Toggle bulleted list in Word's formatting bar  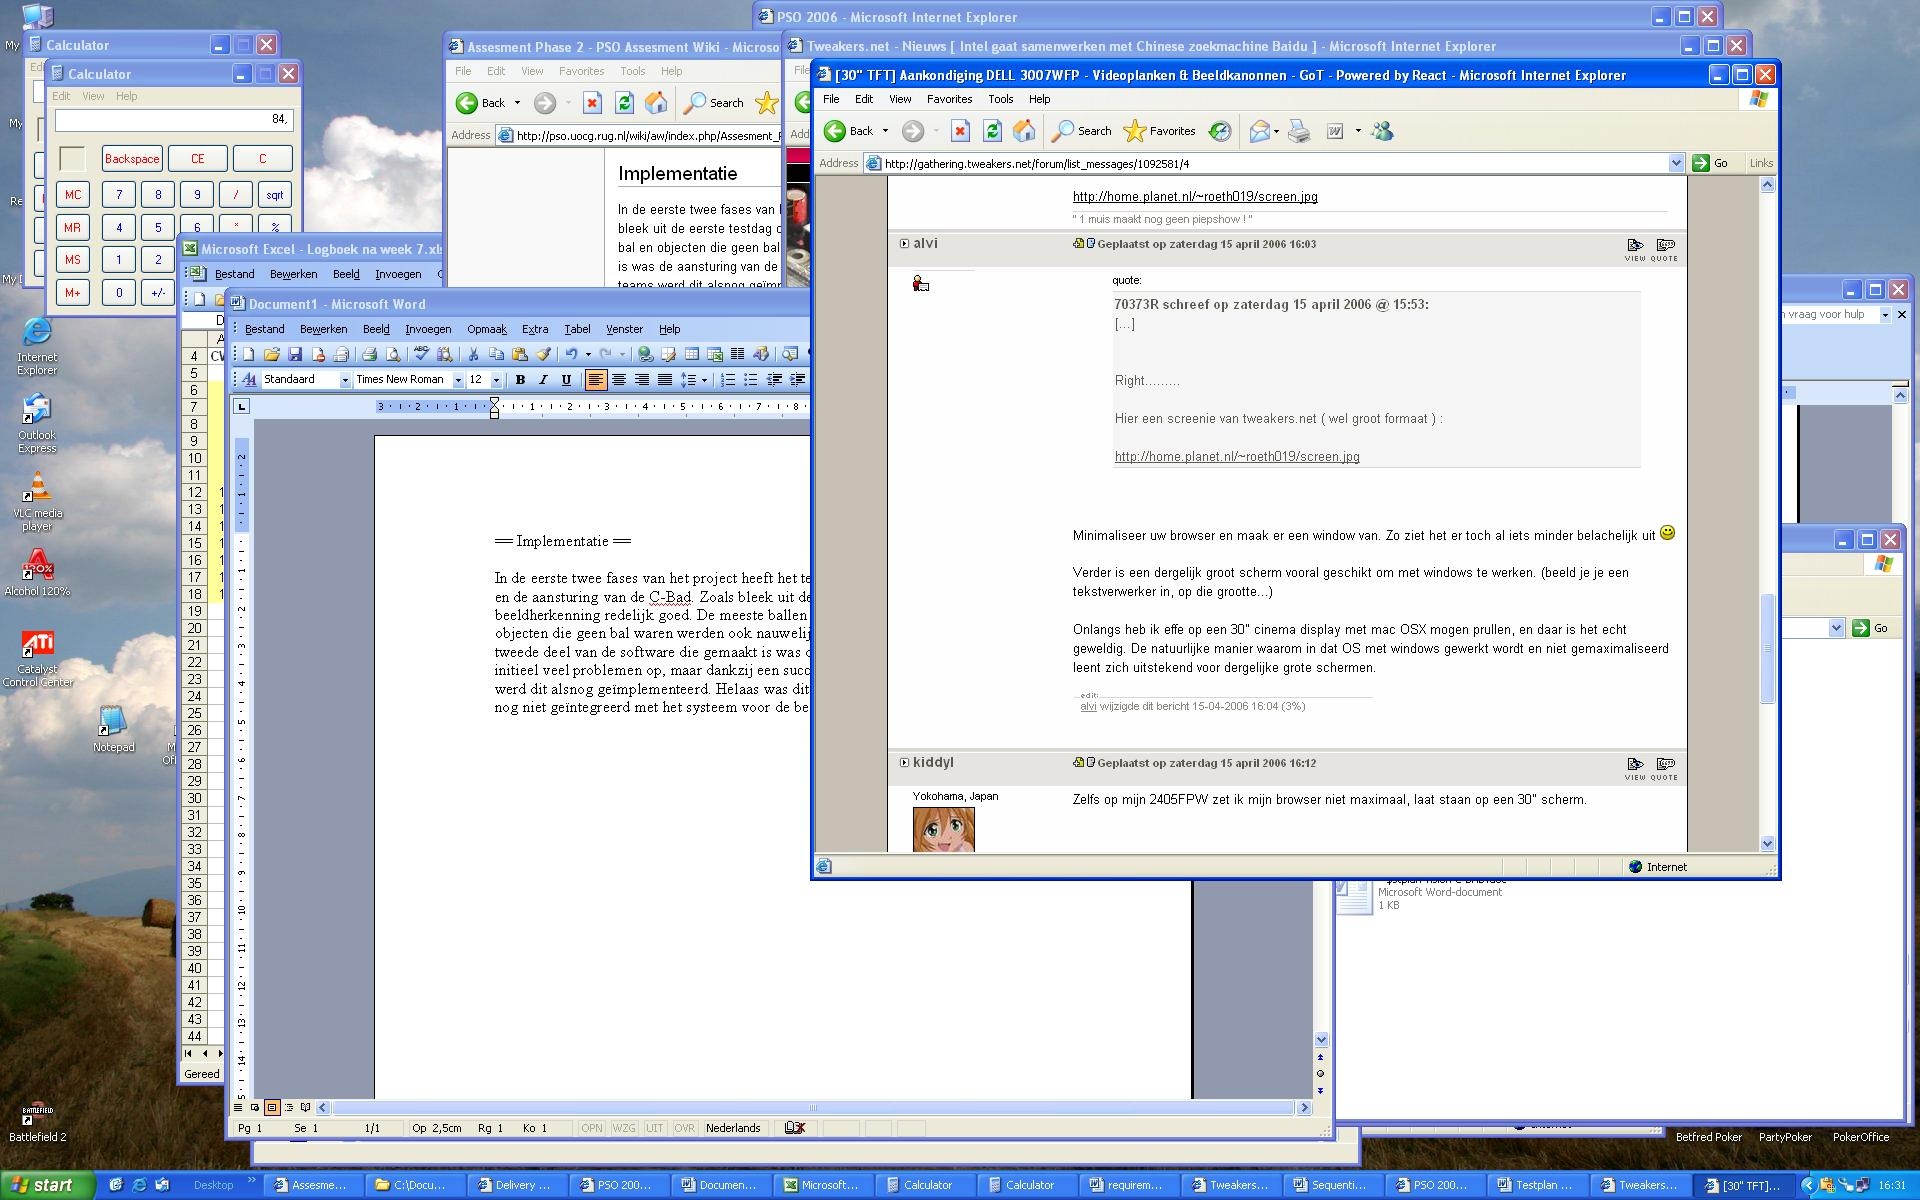point(751,380)
